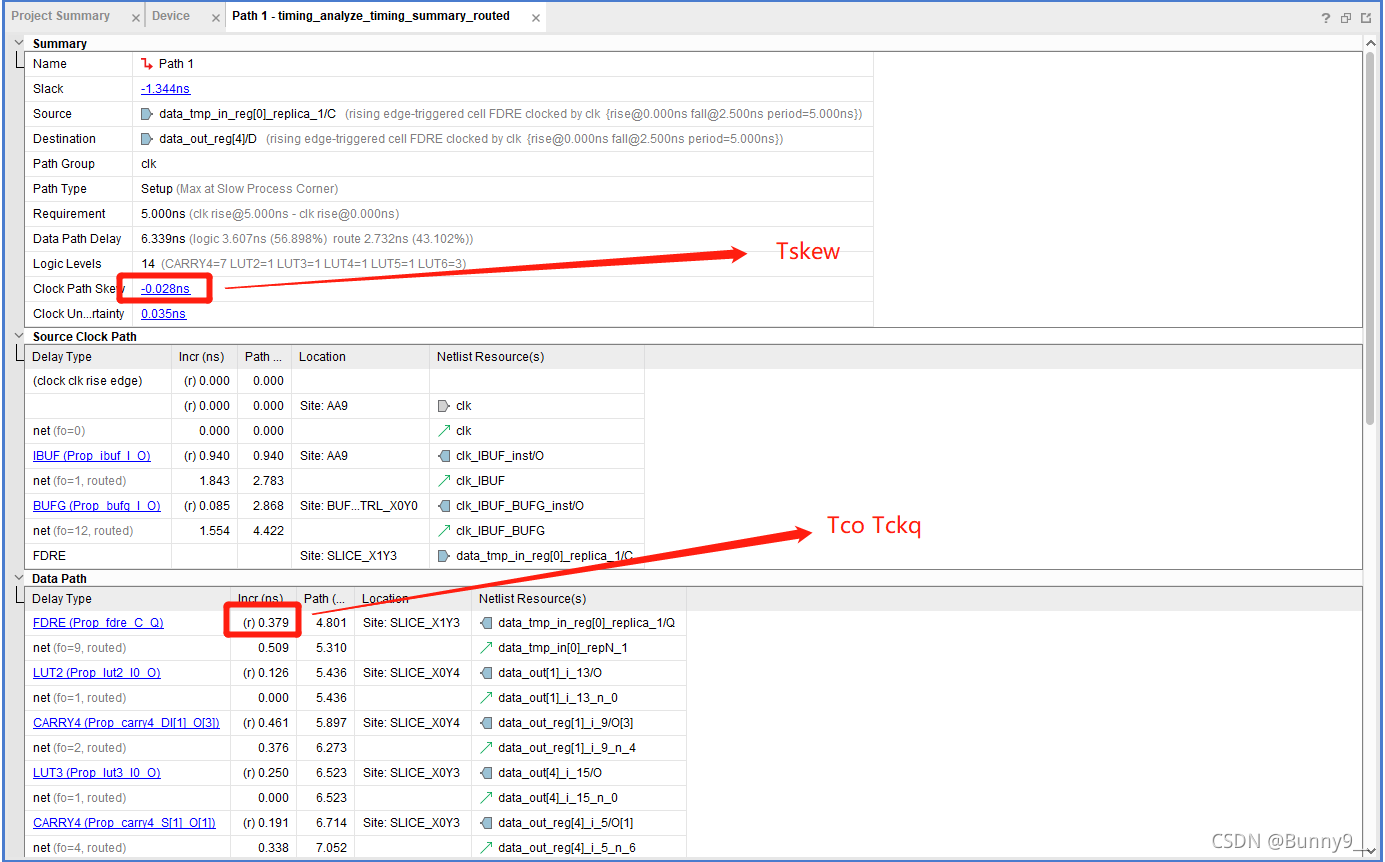Click the Path 1 name icon
Image resolution: width=1385 pixels, height=862 pixels.
click(147, 64)
